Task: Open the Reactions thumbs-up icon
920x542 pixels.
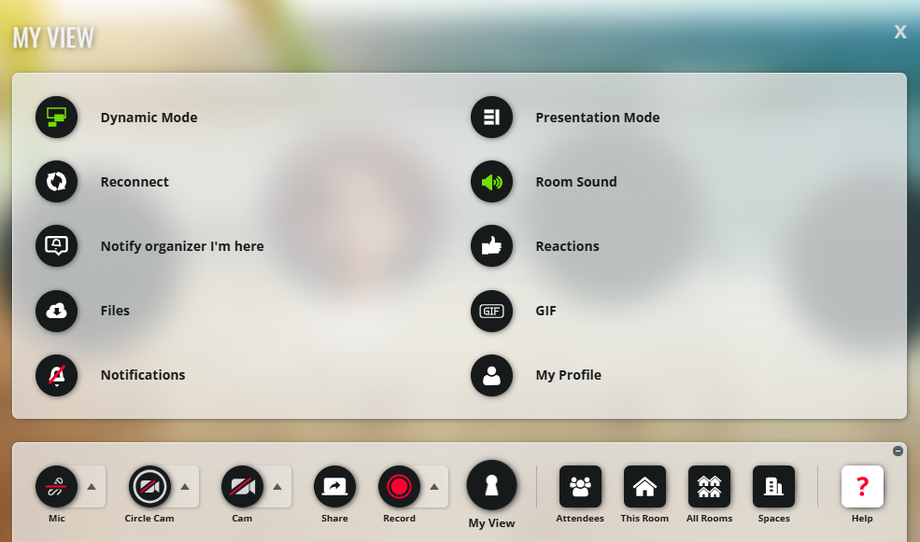Action: click(492, 246)
